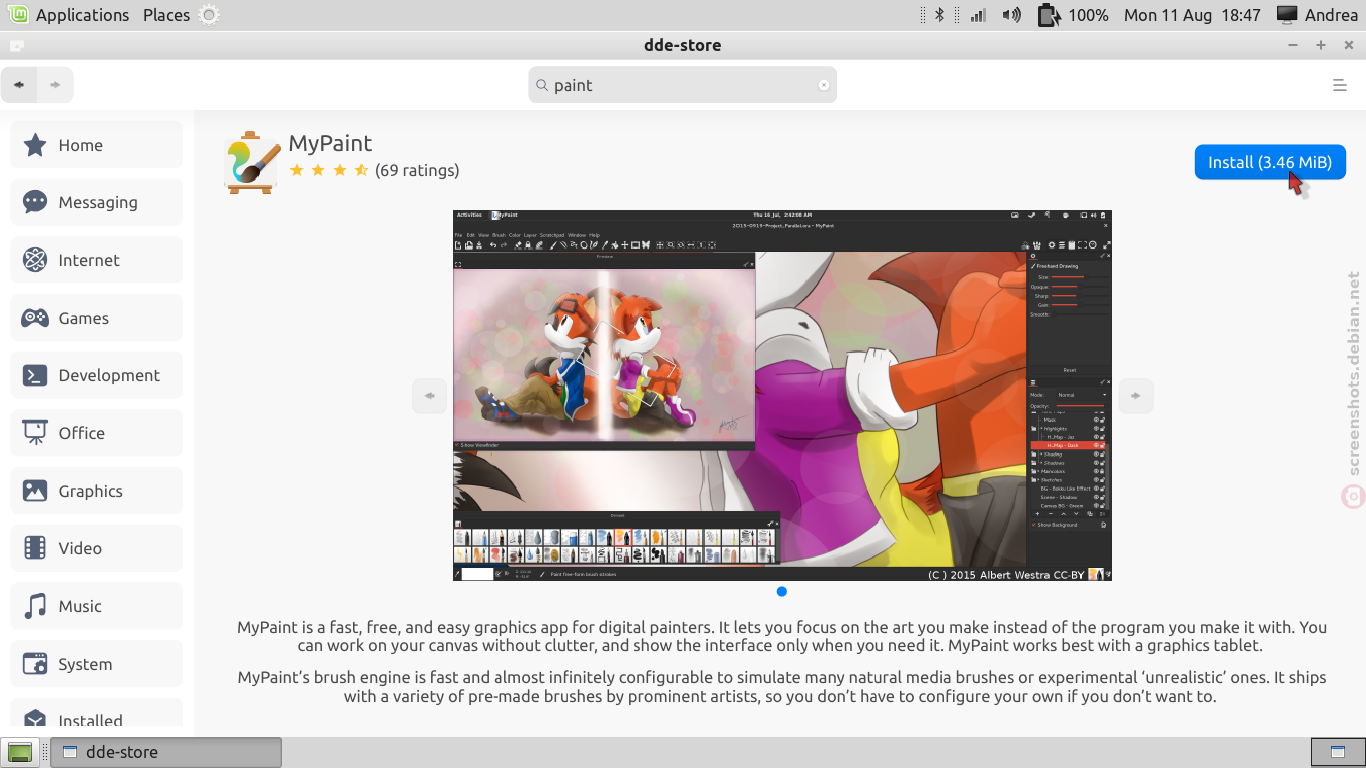Browse the Graphics category

pyautogui.click(x=96, y=491)
